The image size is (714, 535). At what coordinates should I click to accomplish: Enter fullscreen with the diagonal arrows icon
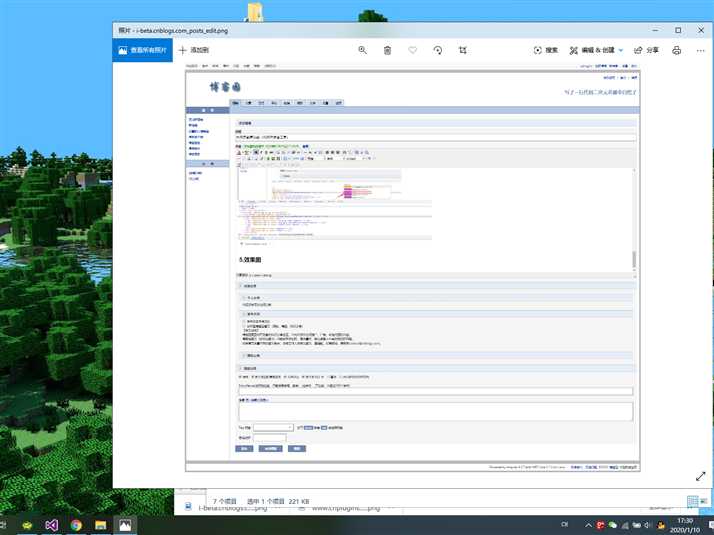pyautogui.click(x=701, y=476)
